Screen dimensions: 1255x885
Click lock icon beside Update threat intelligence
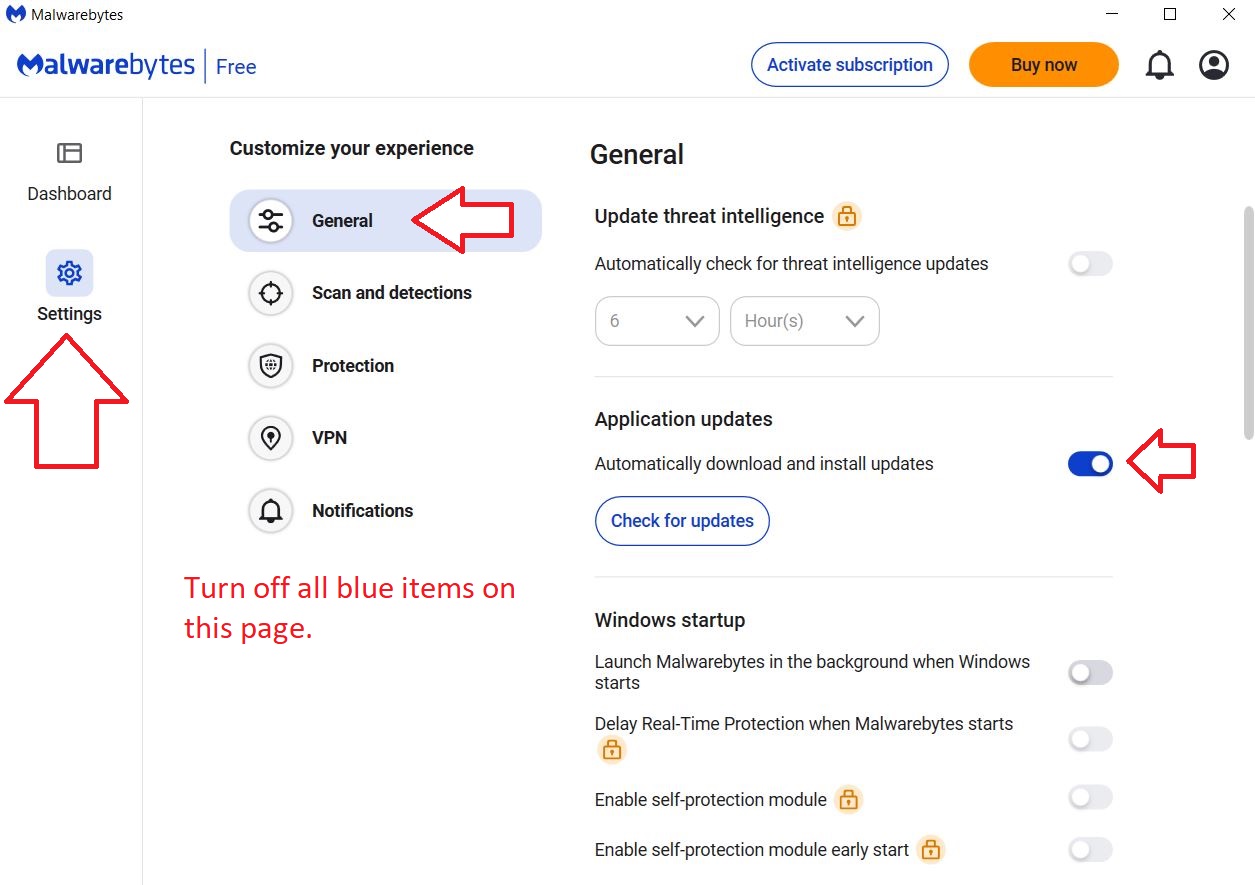[847, 216]
